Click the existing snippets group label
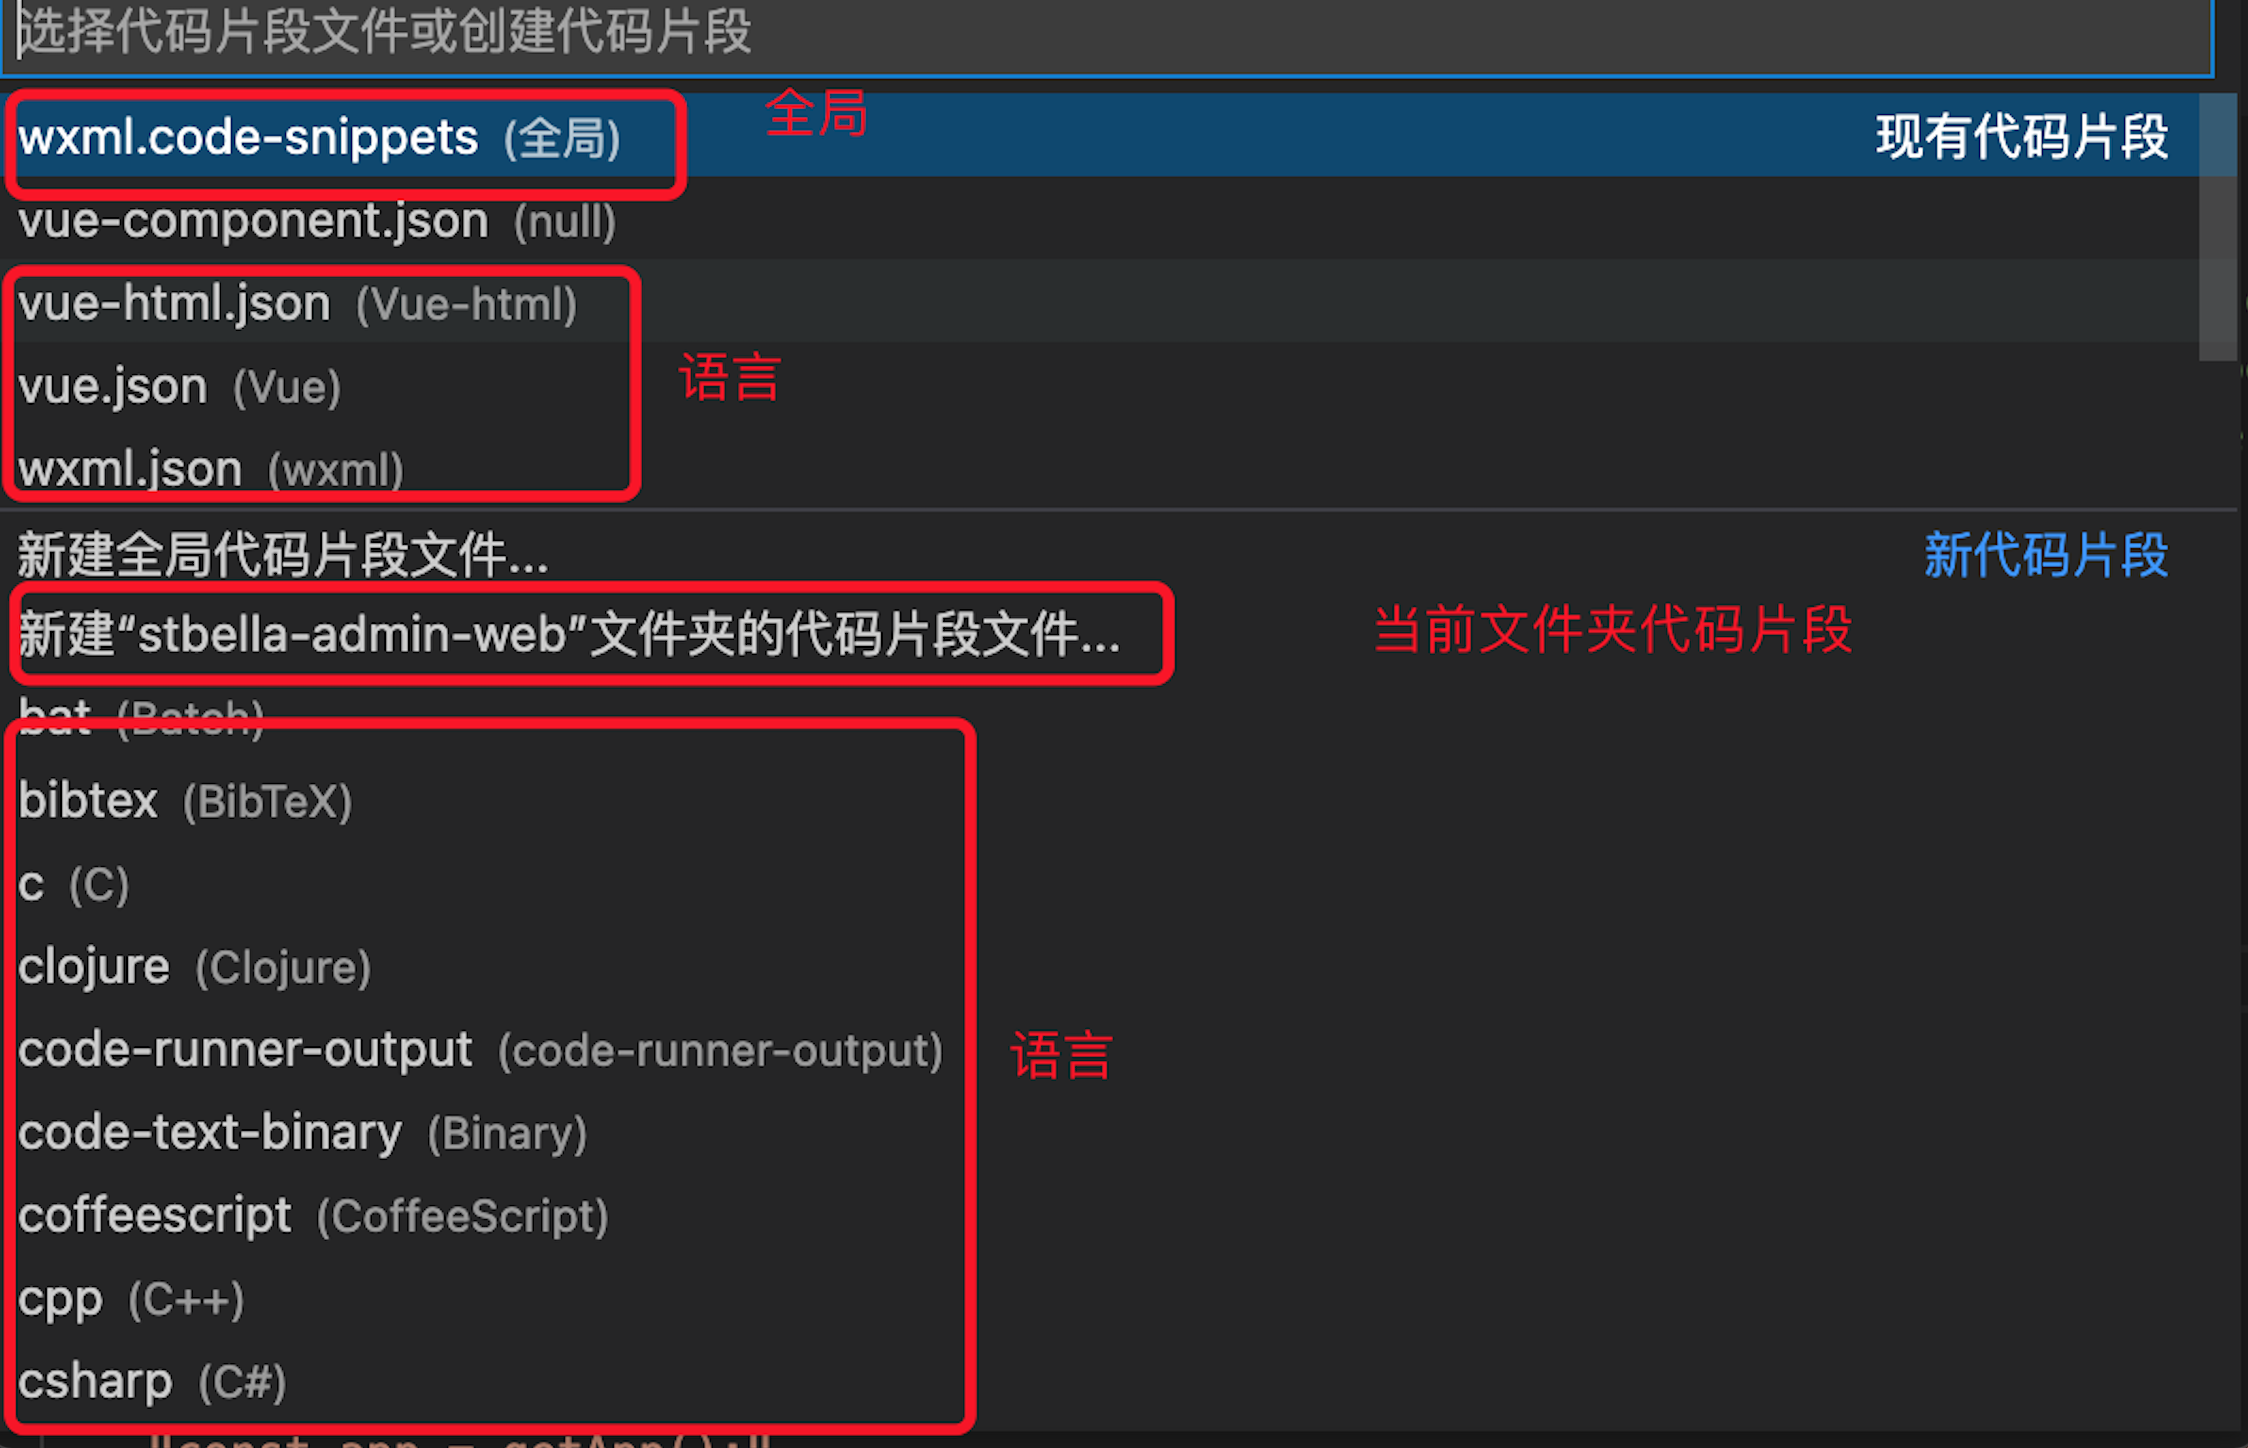The width and height of the screenshot is (2248, 1448). 2021,137
